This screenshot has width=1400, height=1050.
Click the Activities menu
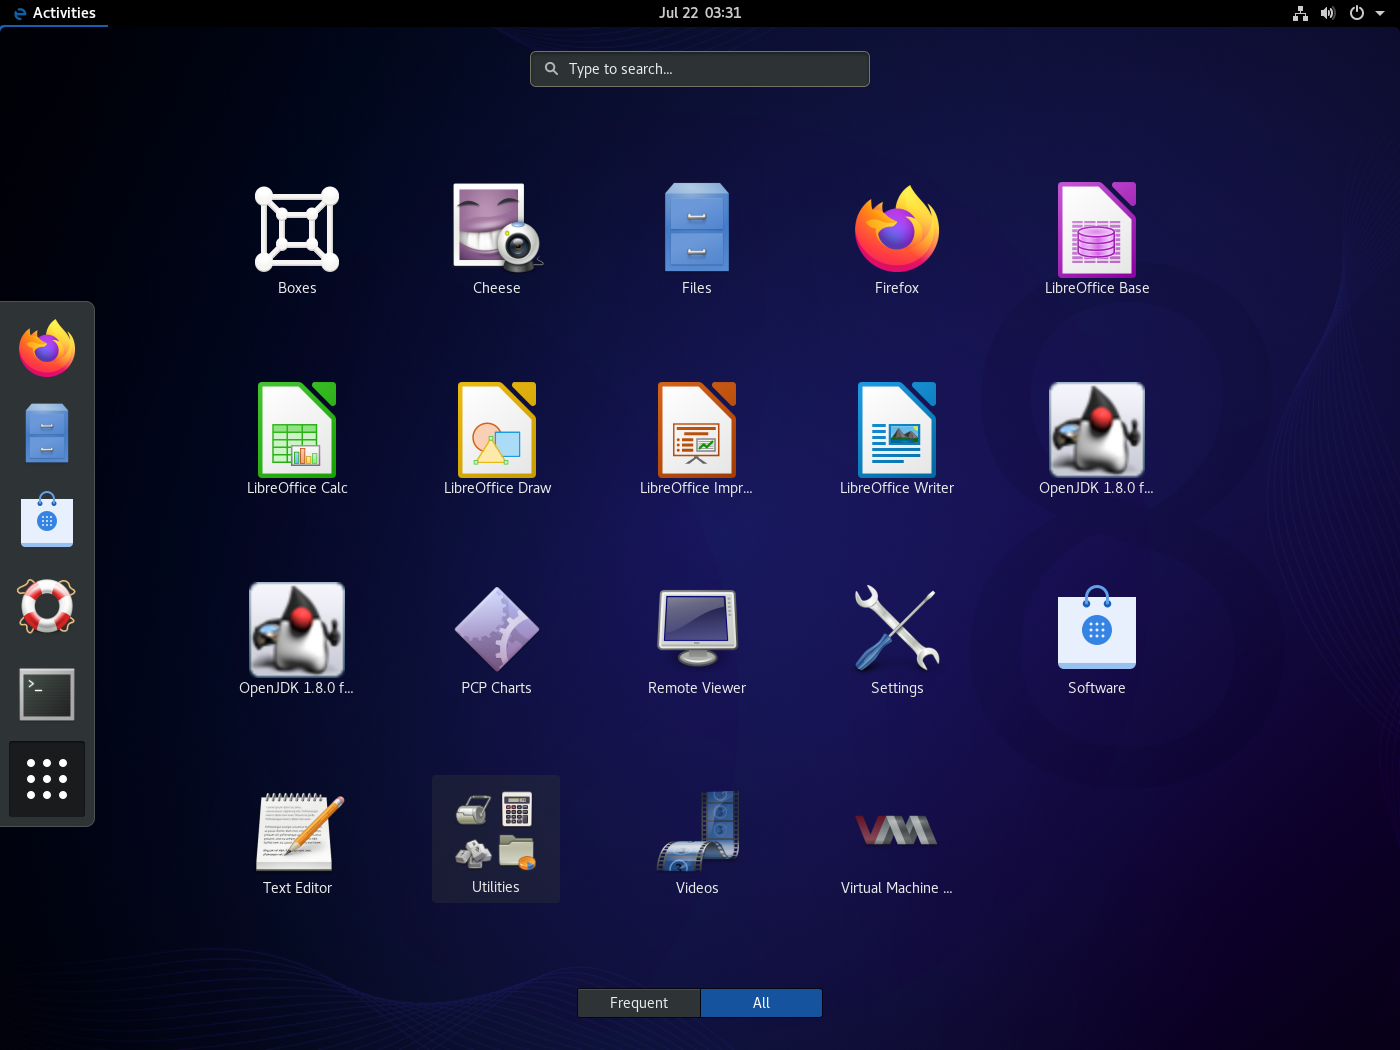point(54,13)
